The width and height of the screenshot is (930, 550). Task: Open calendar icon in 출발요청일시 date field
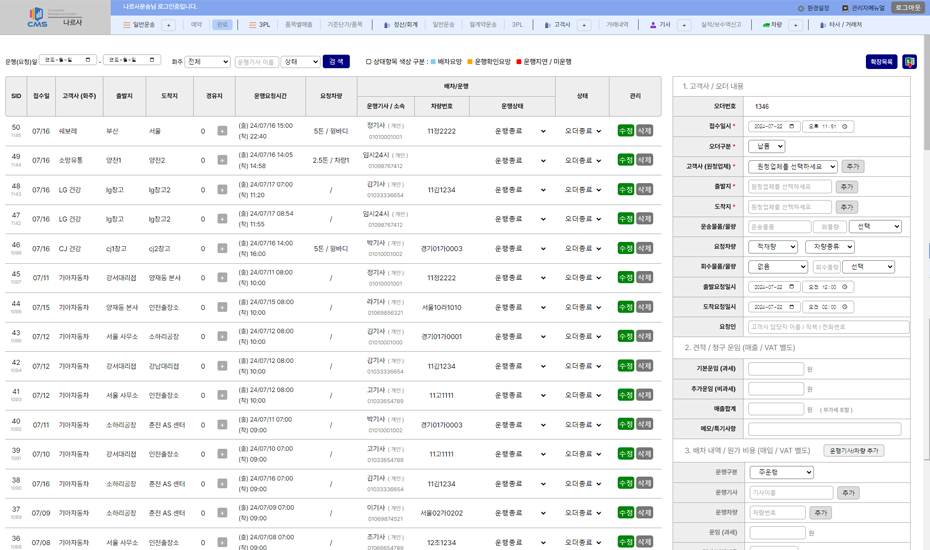coord(791,287)
